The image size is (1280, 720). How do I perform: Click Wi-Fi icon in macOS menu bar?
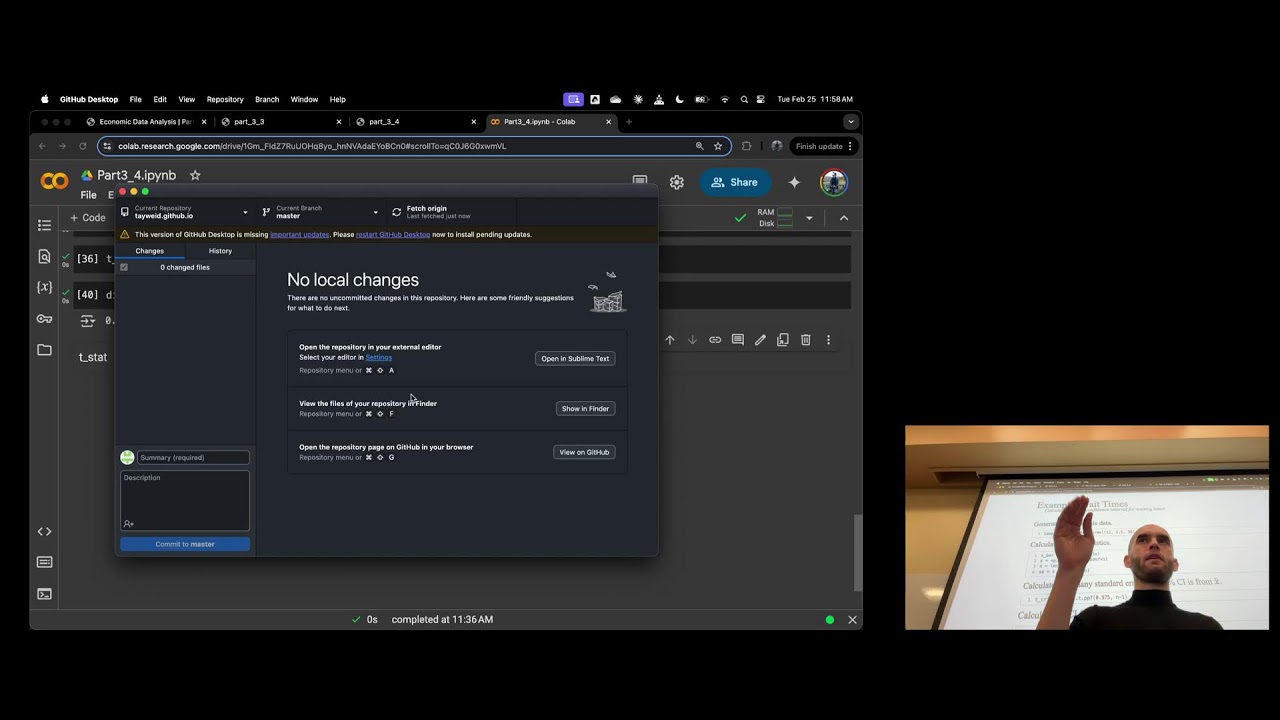[x=725, y=99]
